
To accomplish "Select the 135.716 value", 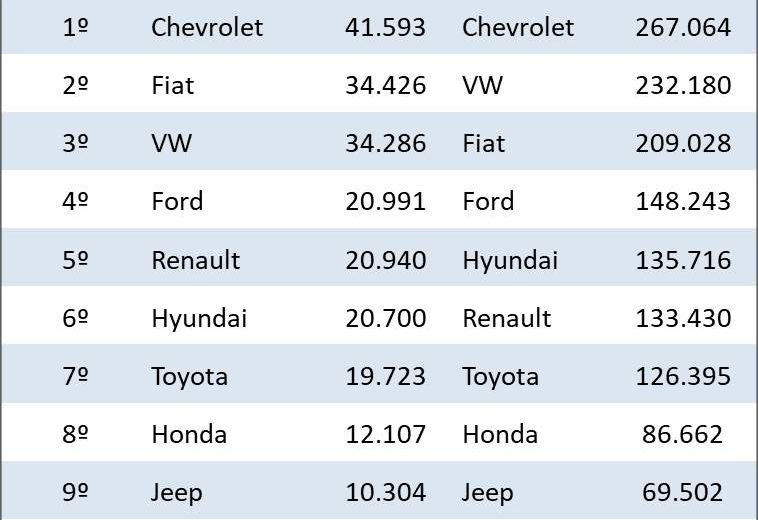I will click(x=683, y=260).
